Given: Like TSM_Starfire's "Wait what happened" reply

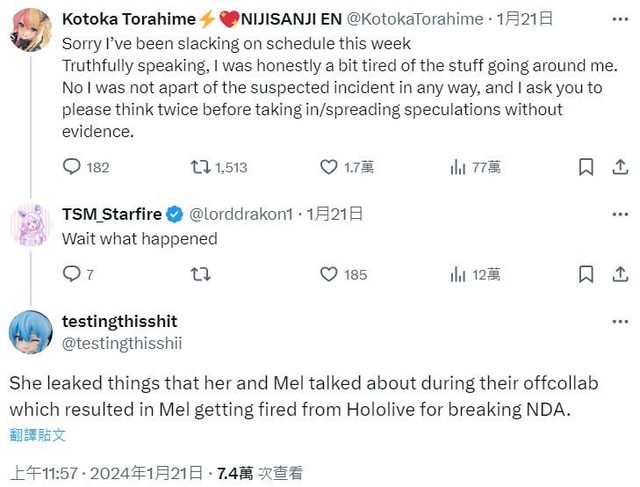Looking at the screenshot, I should click(329, 273).
